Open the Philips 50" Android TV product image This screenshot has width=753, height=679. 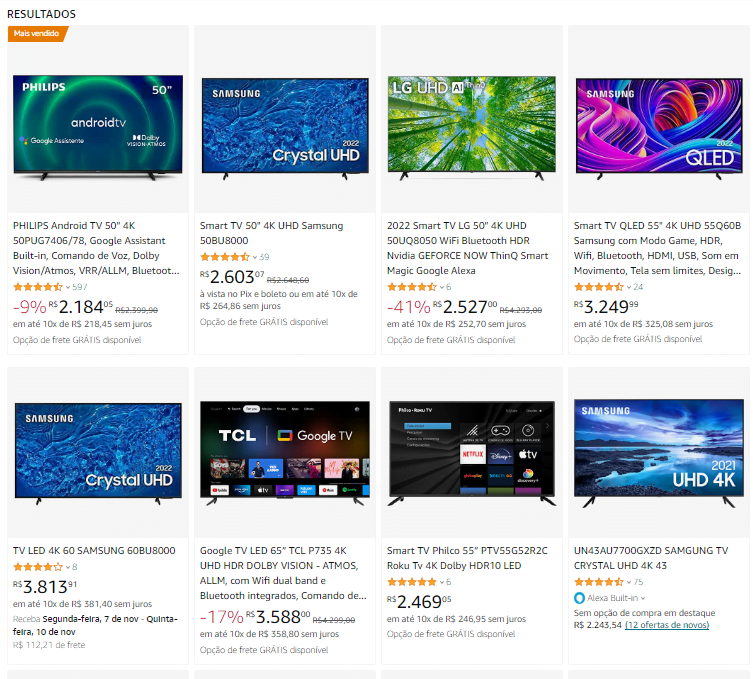click(x=98, y=127)
